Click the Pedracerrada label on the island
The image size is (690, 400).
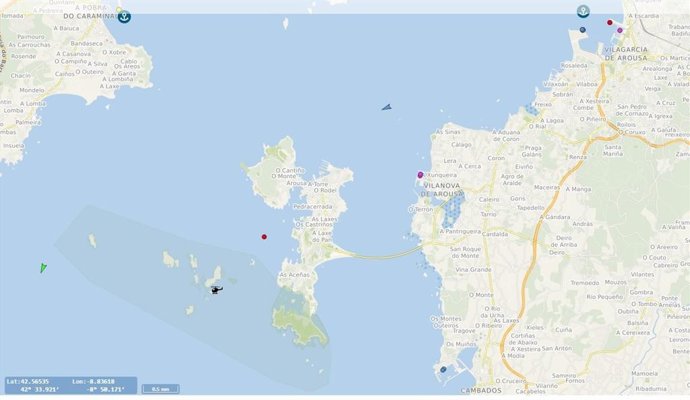(x=314, y=208)
